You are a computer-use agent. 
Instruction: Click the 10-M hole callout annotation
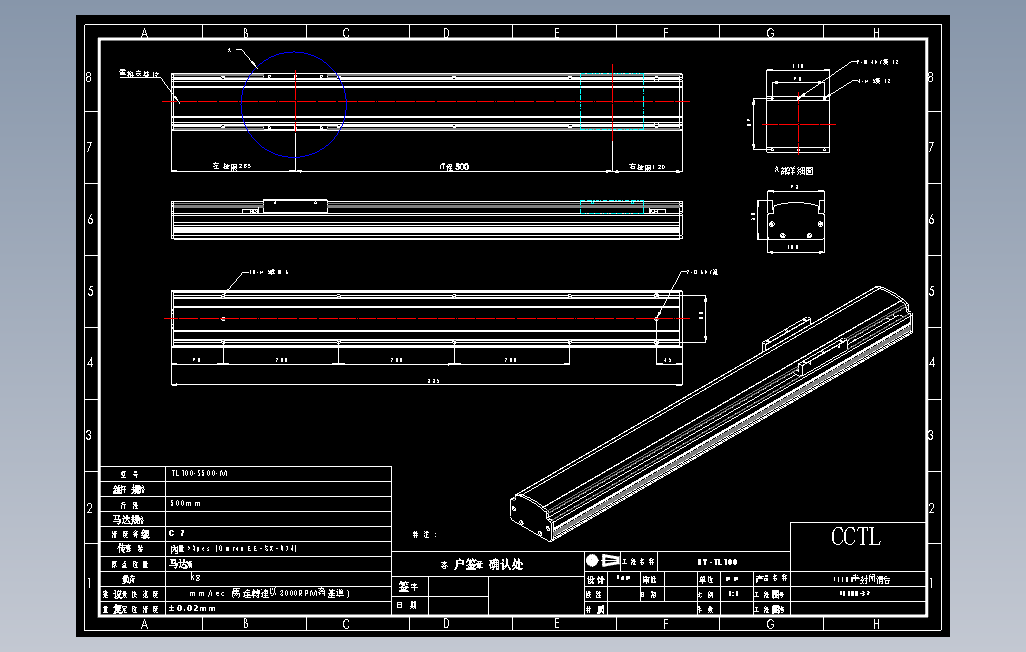(268, 272)
